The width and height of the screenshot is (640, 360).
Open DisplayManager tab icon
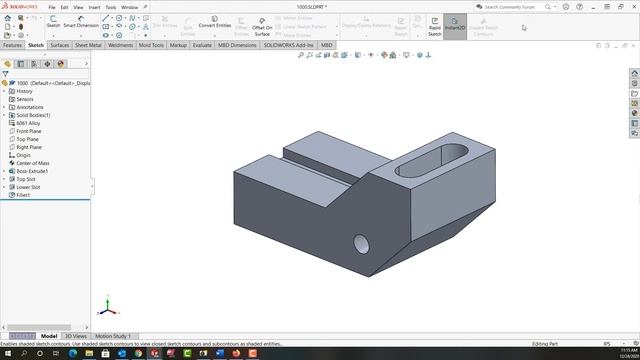(61, 64)
